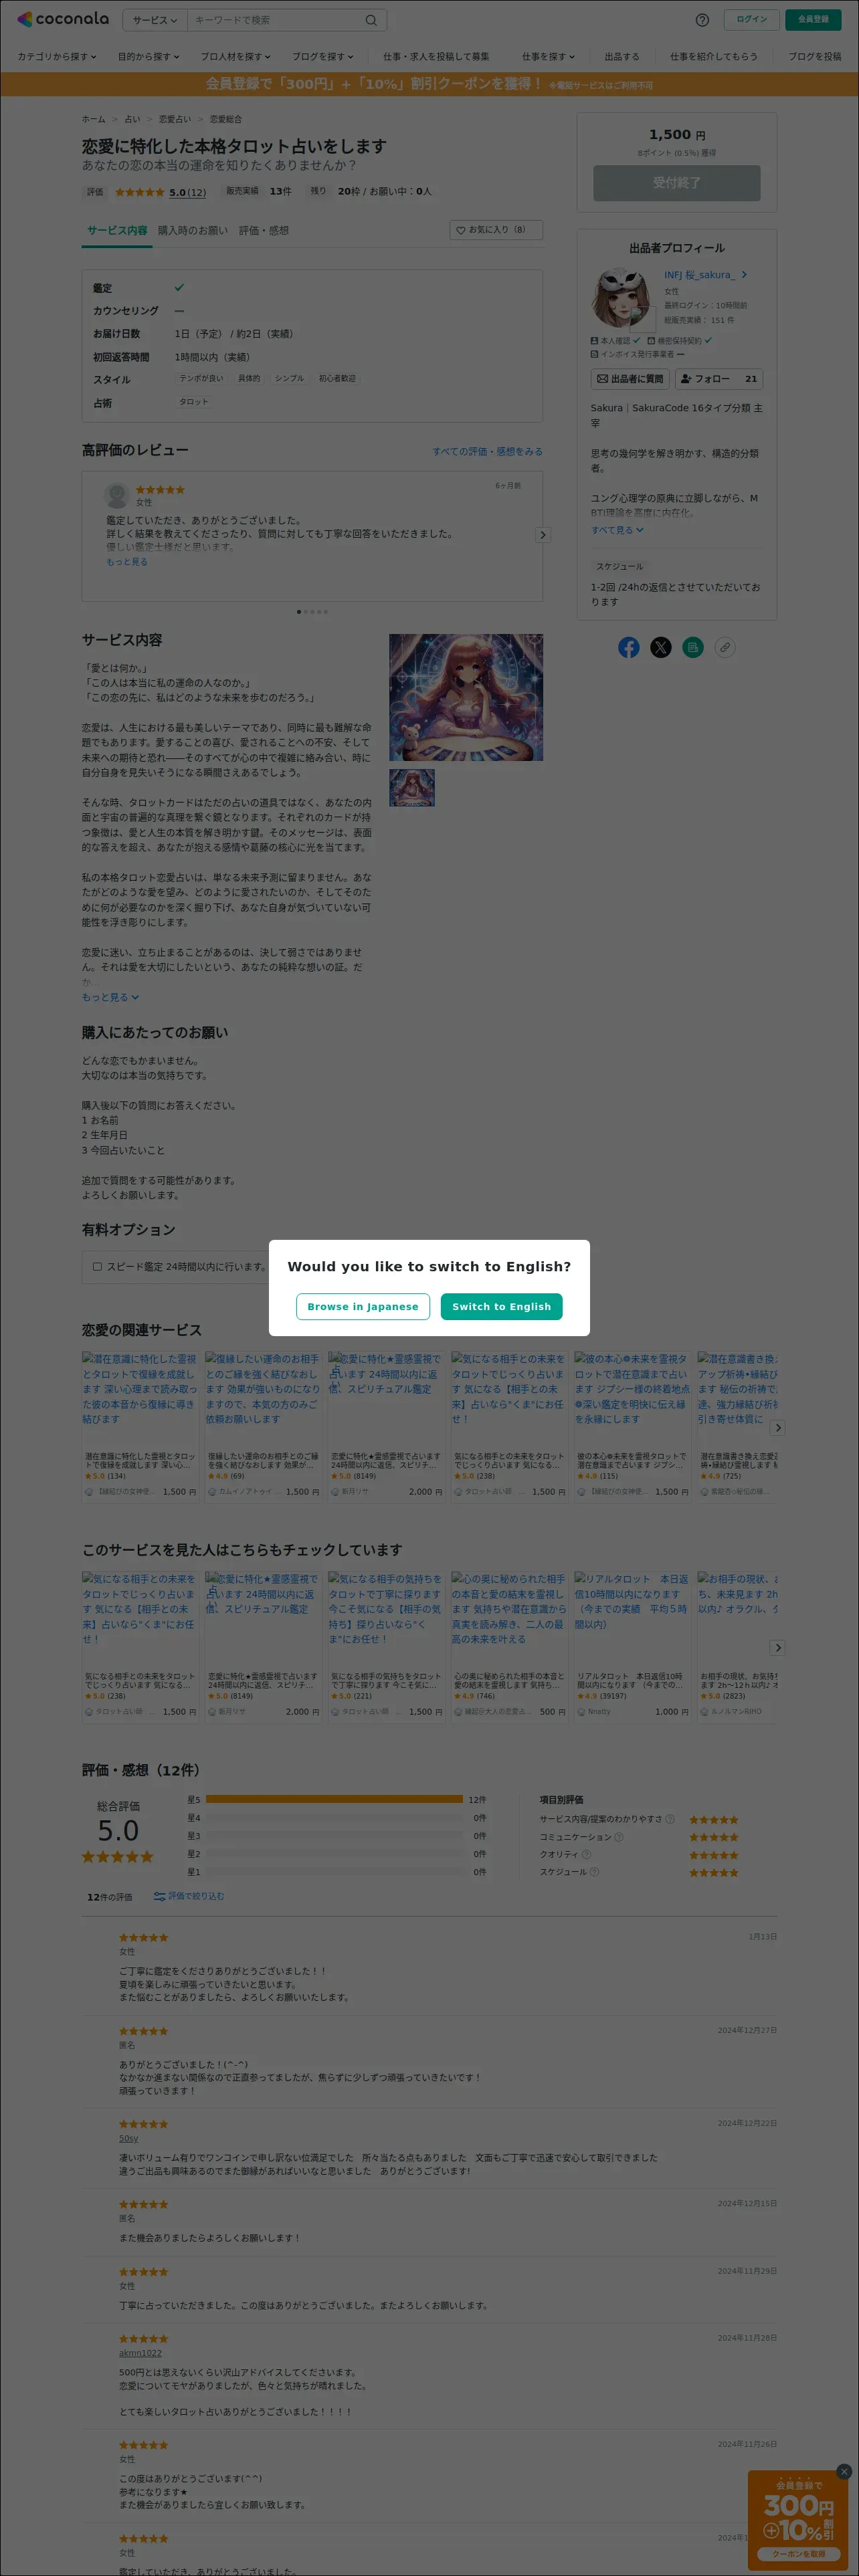This screenshot has width=859, height=2576.
Task: Click the info icon beside クオリティ
Action: [586, 1854]
